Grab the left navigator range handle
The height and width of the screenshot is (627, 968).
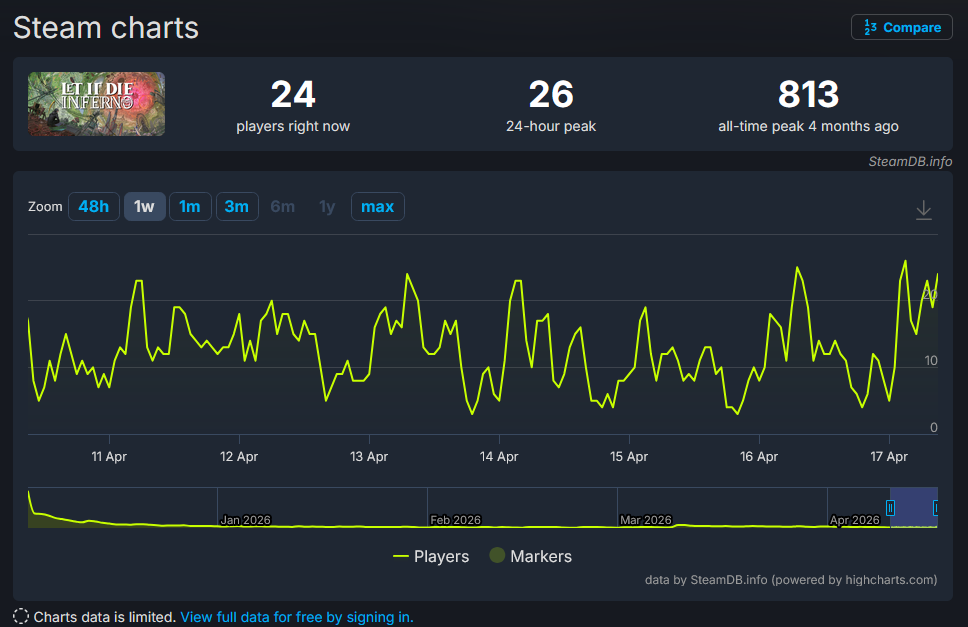tap(890, 508)
